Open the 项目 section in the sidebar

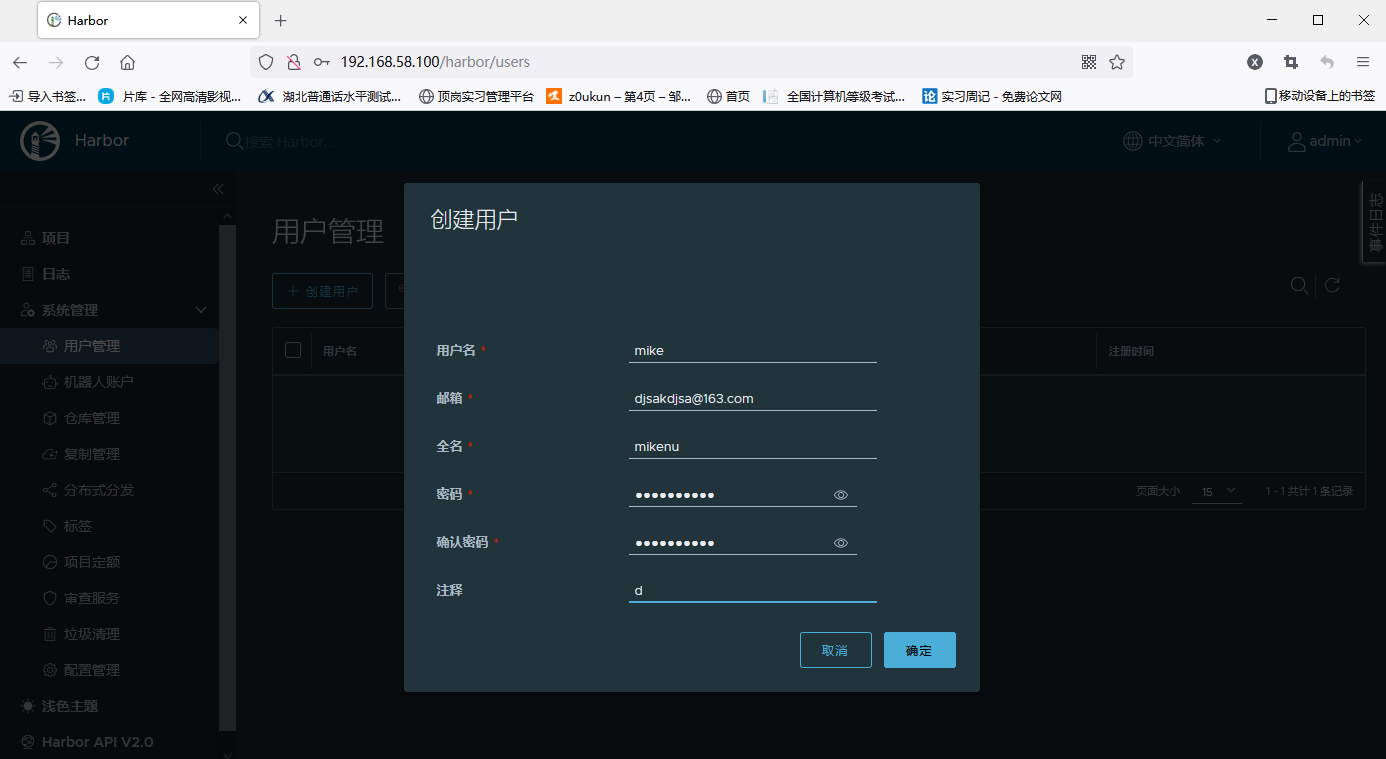click(55, 237)
